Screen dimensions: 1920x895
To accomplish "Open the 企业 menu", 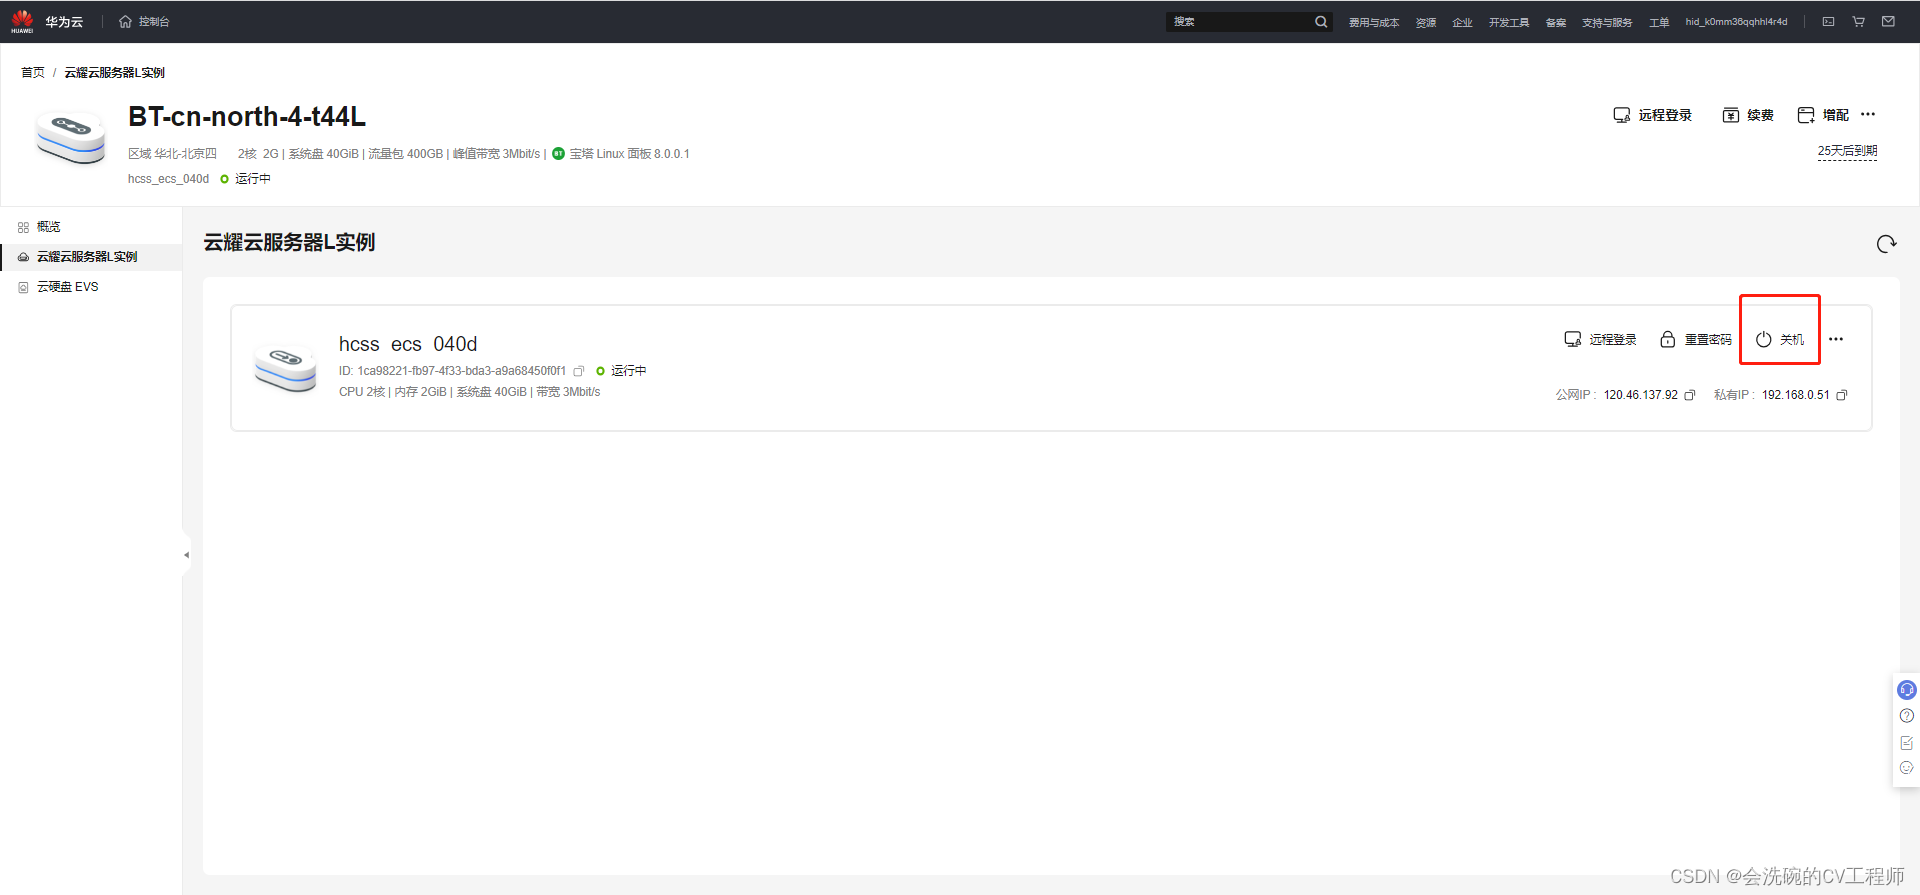I will [1462, 22].
